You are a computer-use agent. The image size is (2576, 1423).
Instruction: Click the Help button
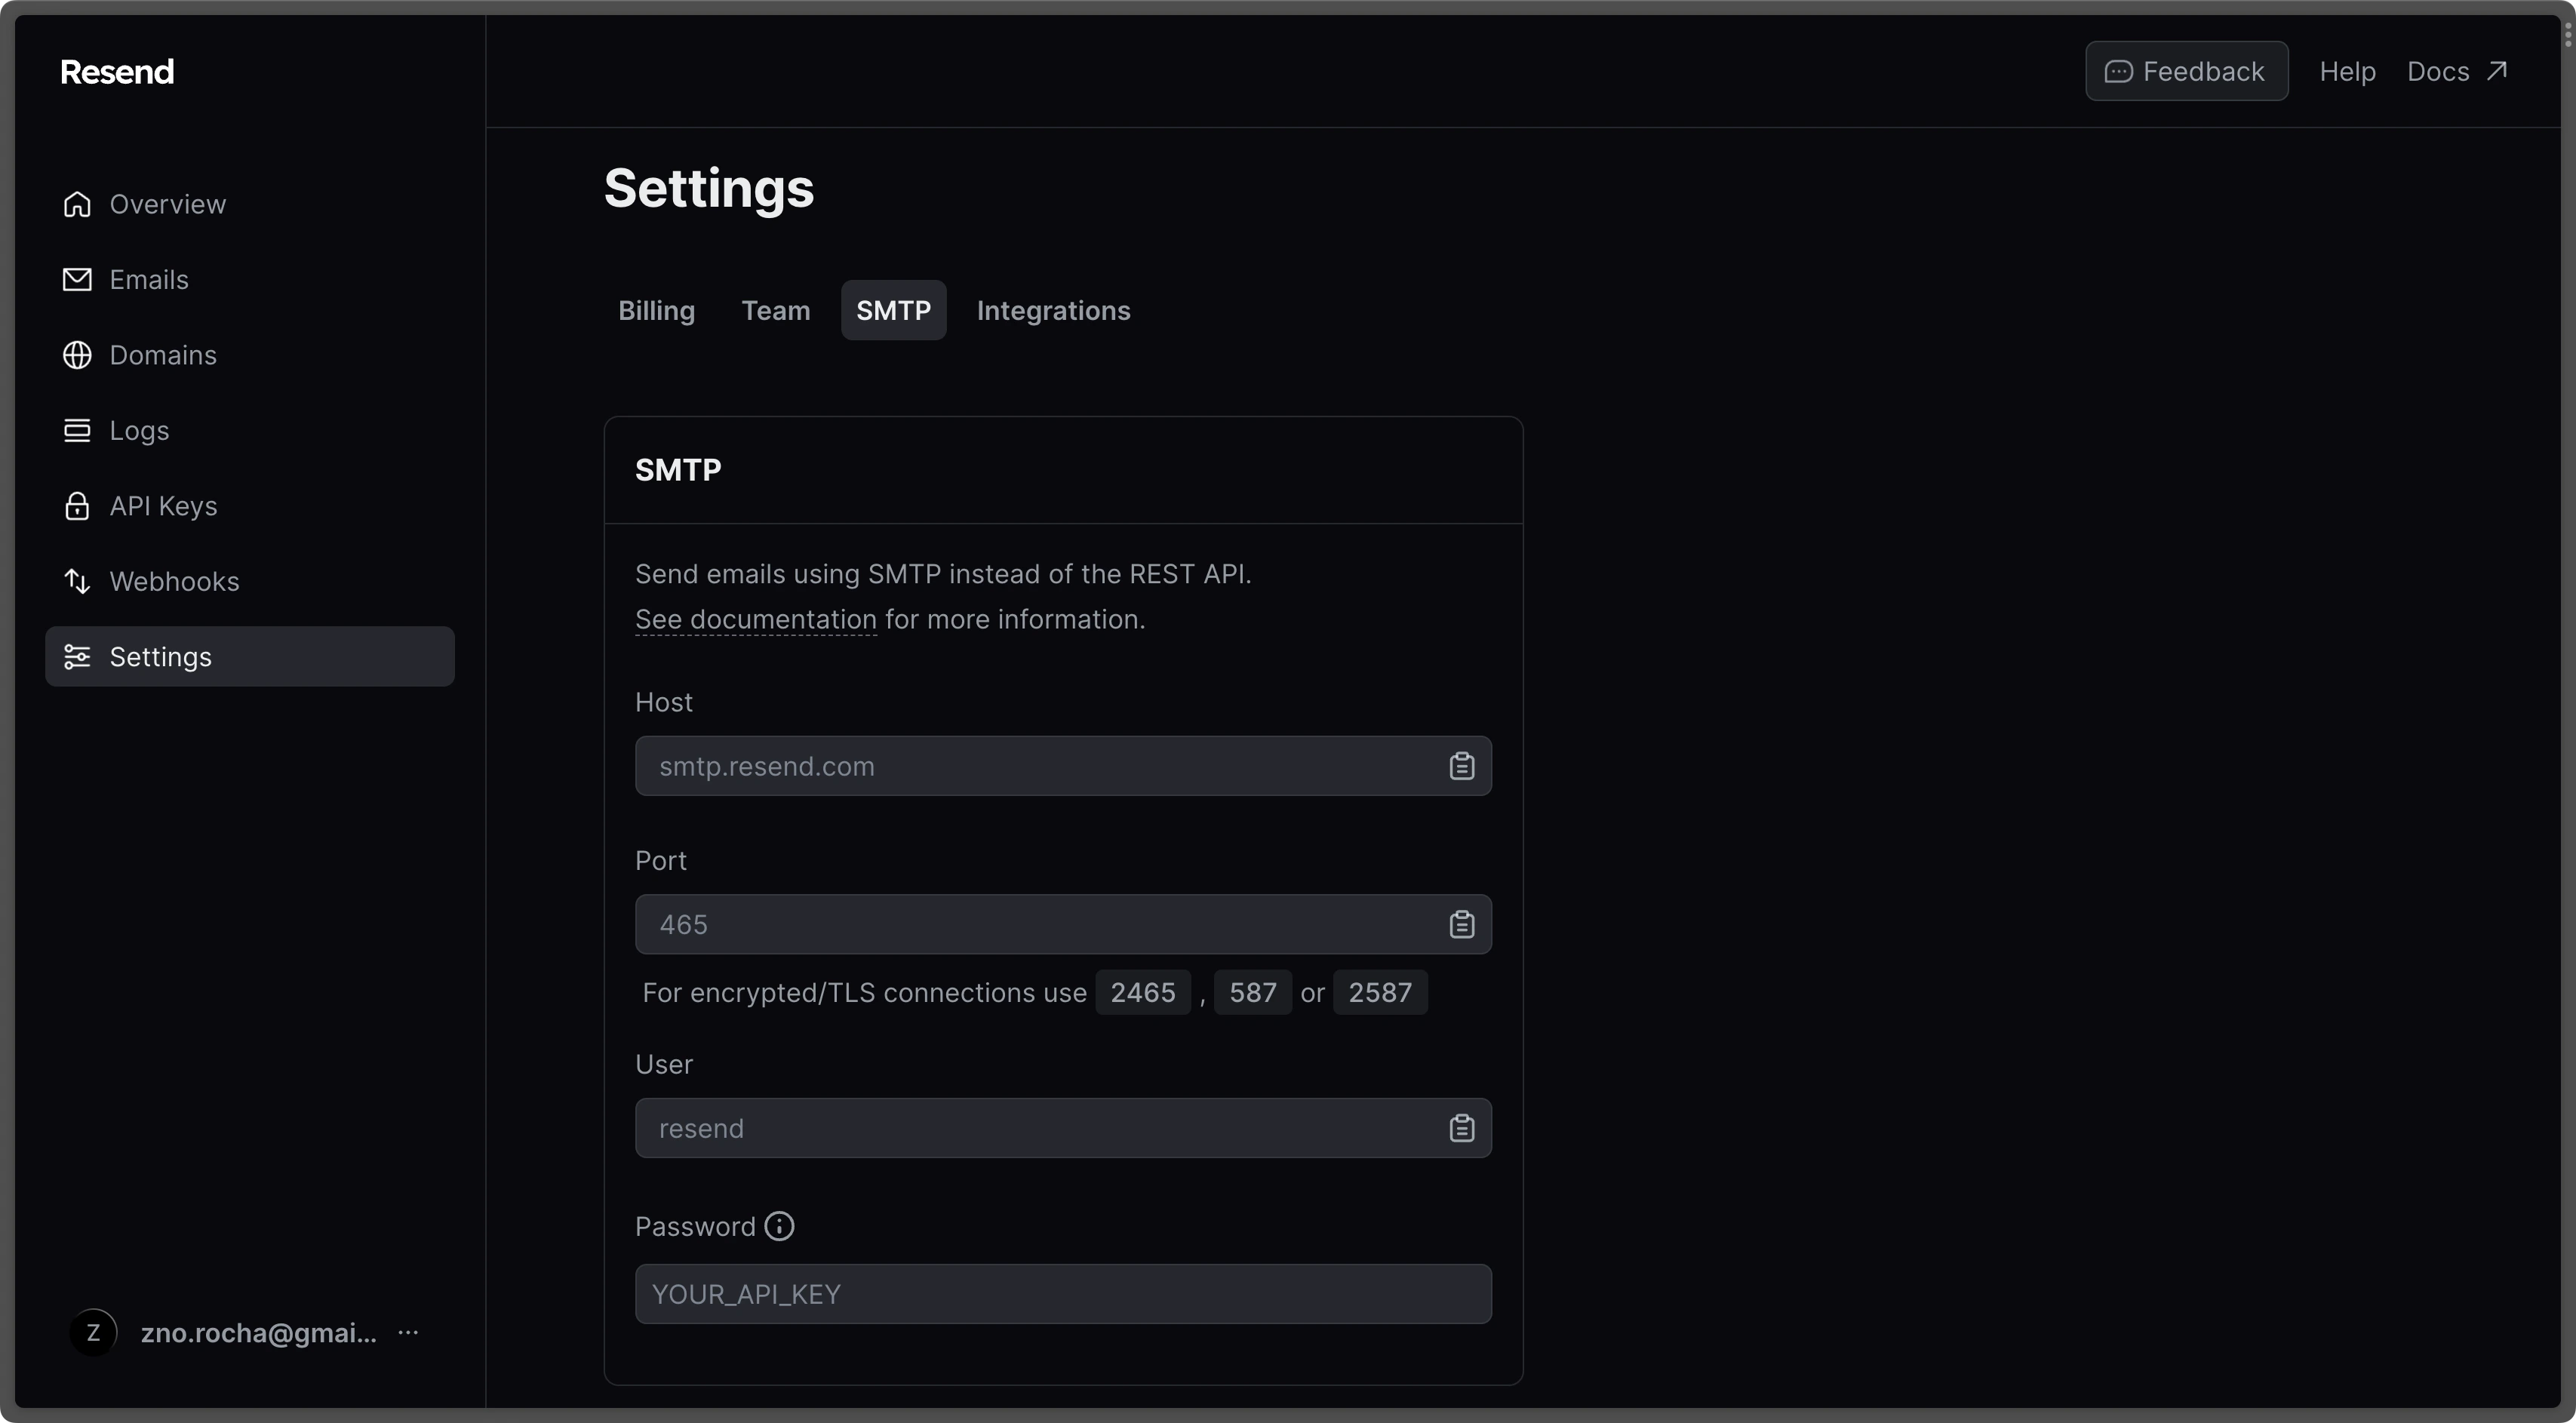pyautogui.click(x=2347, y=71)
